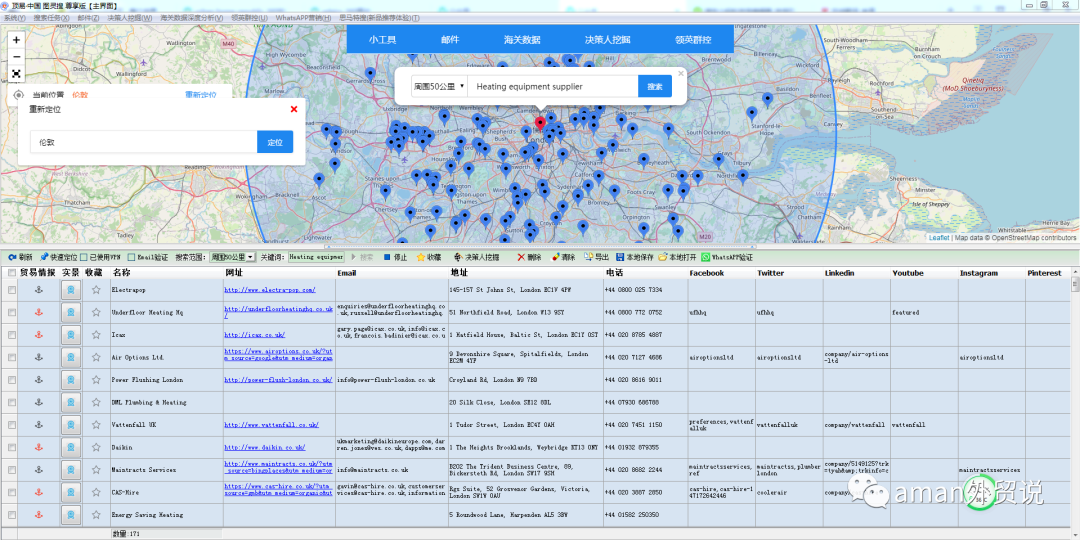
Task: Toggle the select-all header checkbox
Action: pos(12,273)
